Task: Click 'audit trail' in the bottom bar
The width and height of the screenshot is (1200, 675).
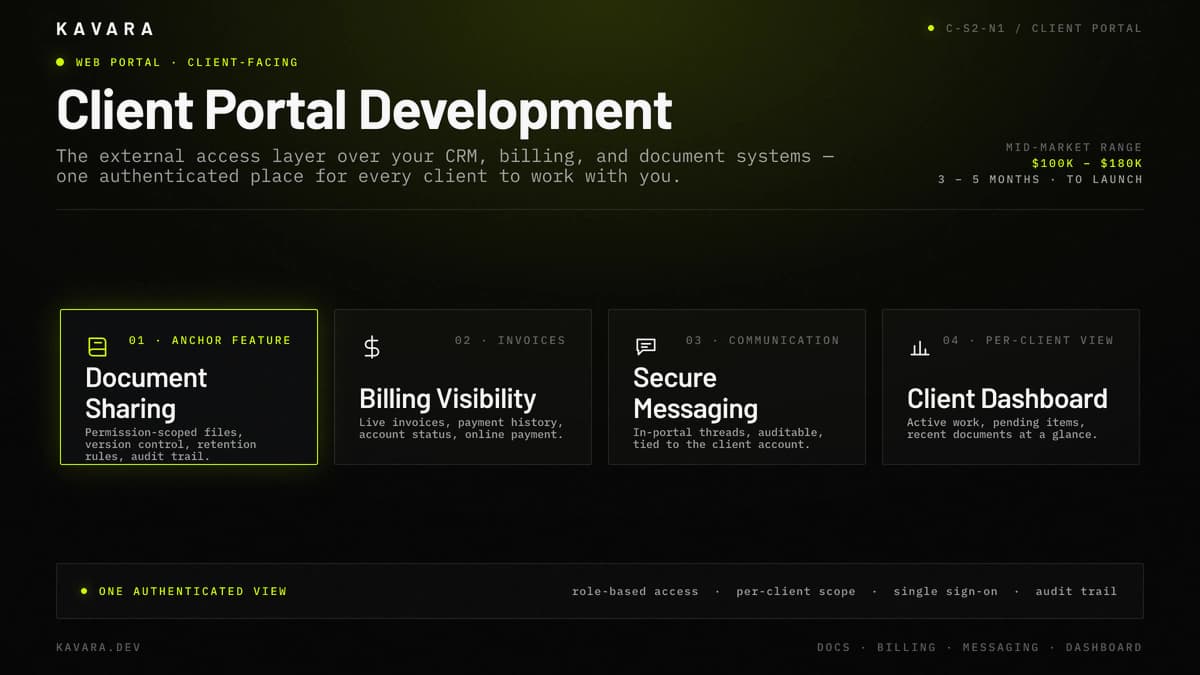Action: coord(1076,591)
